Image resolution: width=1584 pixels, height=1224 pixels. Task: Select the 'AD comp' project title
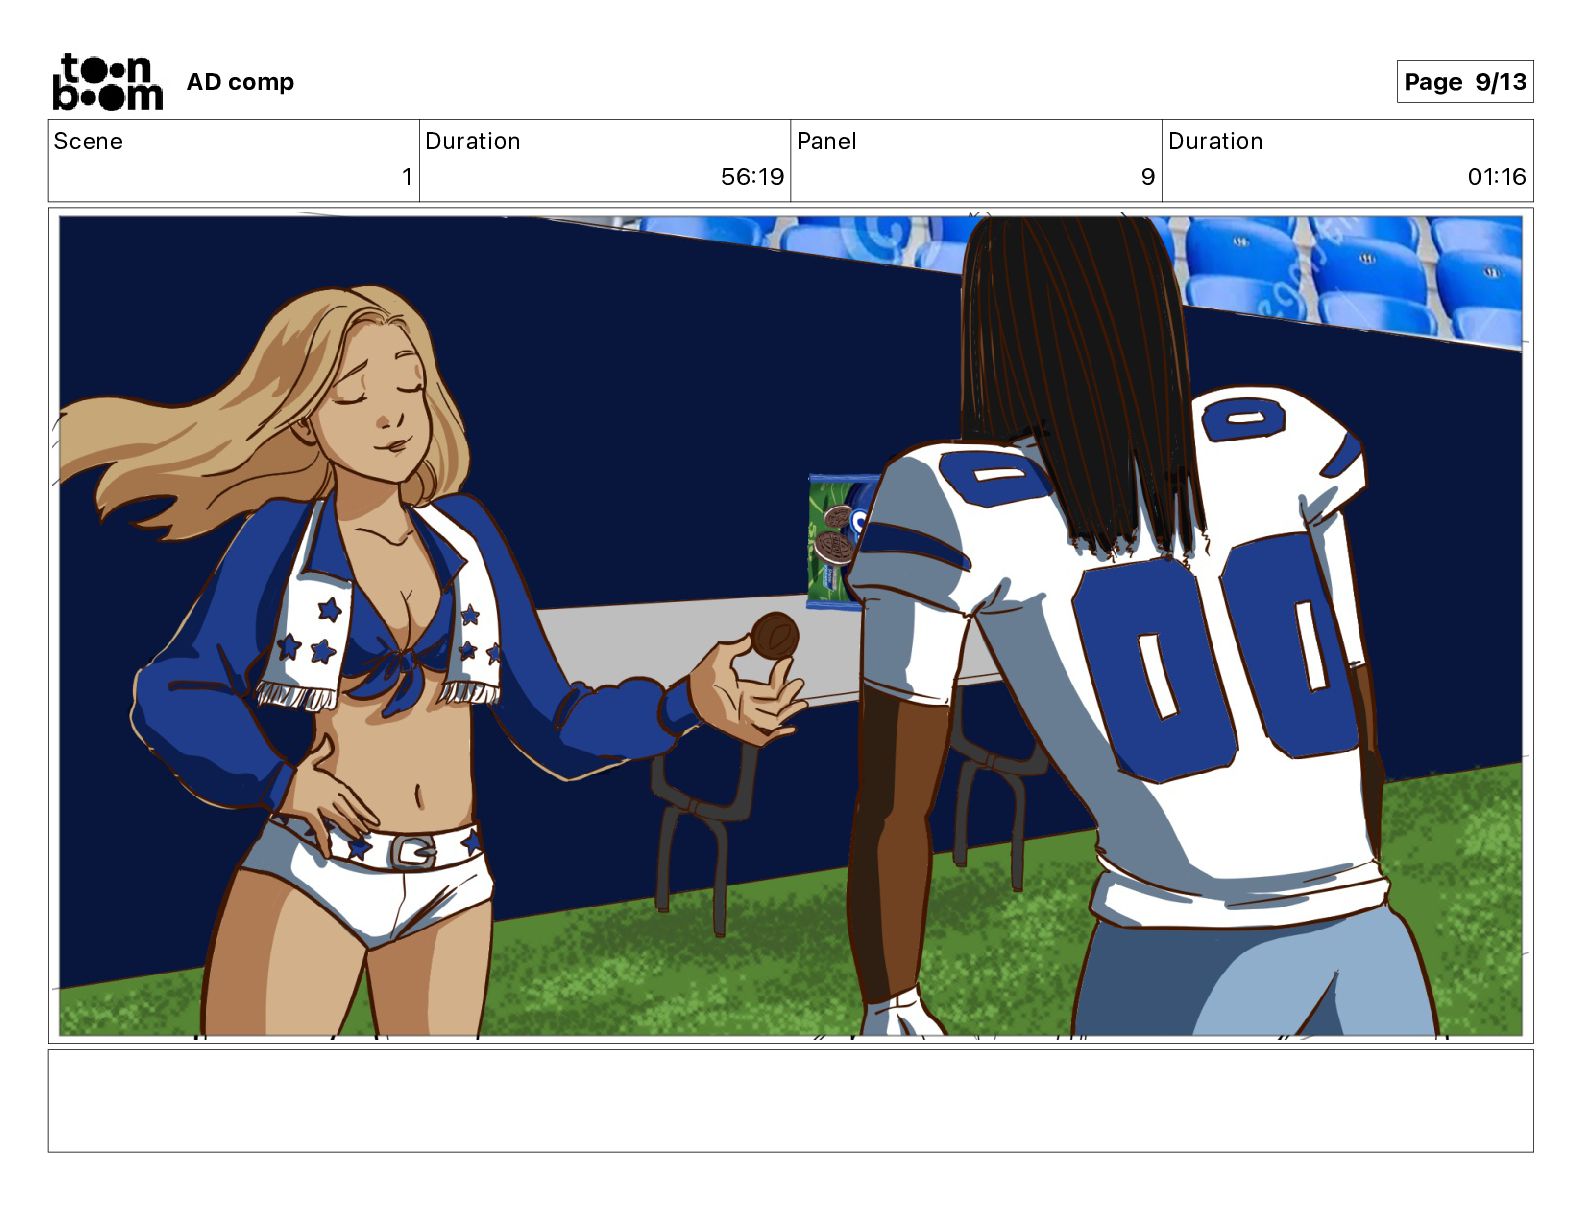[x=240, y=82]
